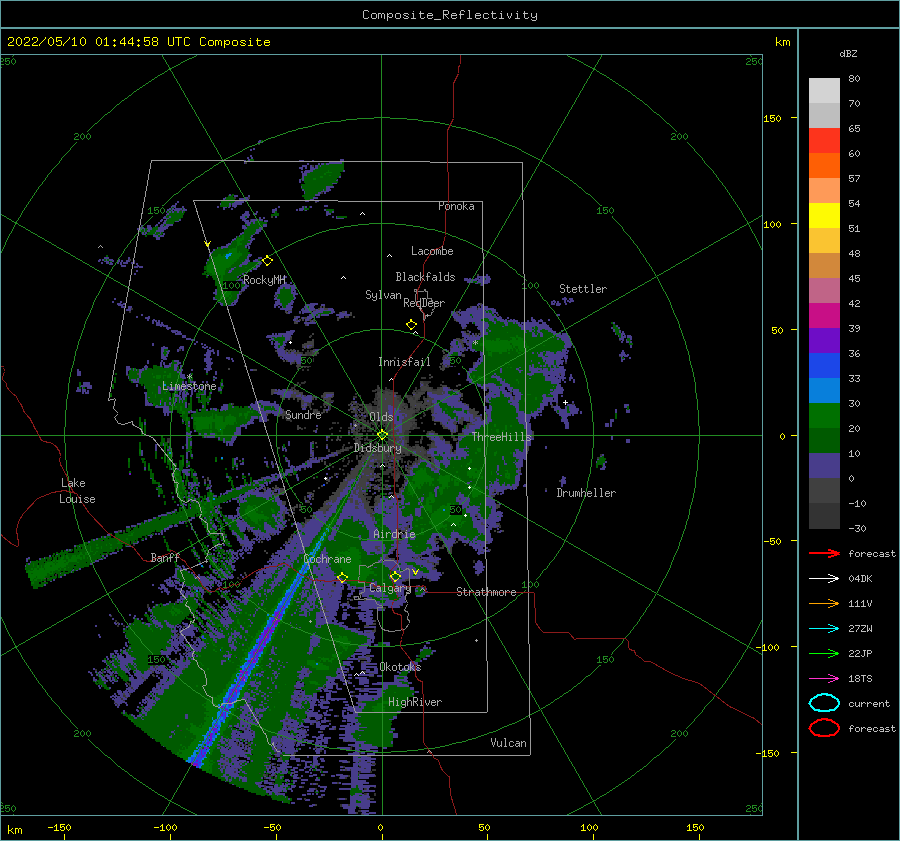Click the RedDeer city label
The image size is (900, 841).
point(424,303)
